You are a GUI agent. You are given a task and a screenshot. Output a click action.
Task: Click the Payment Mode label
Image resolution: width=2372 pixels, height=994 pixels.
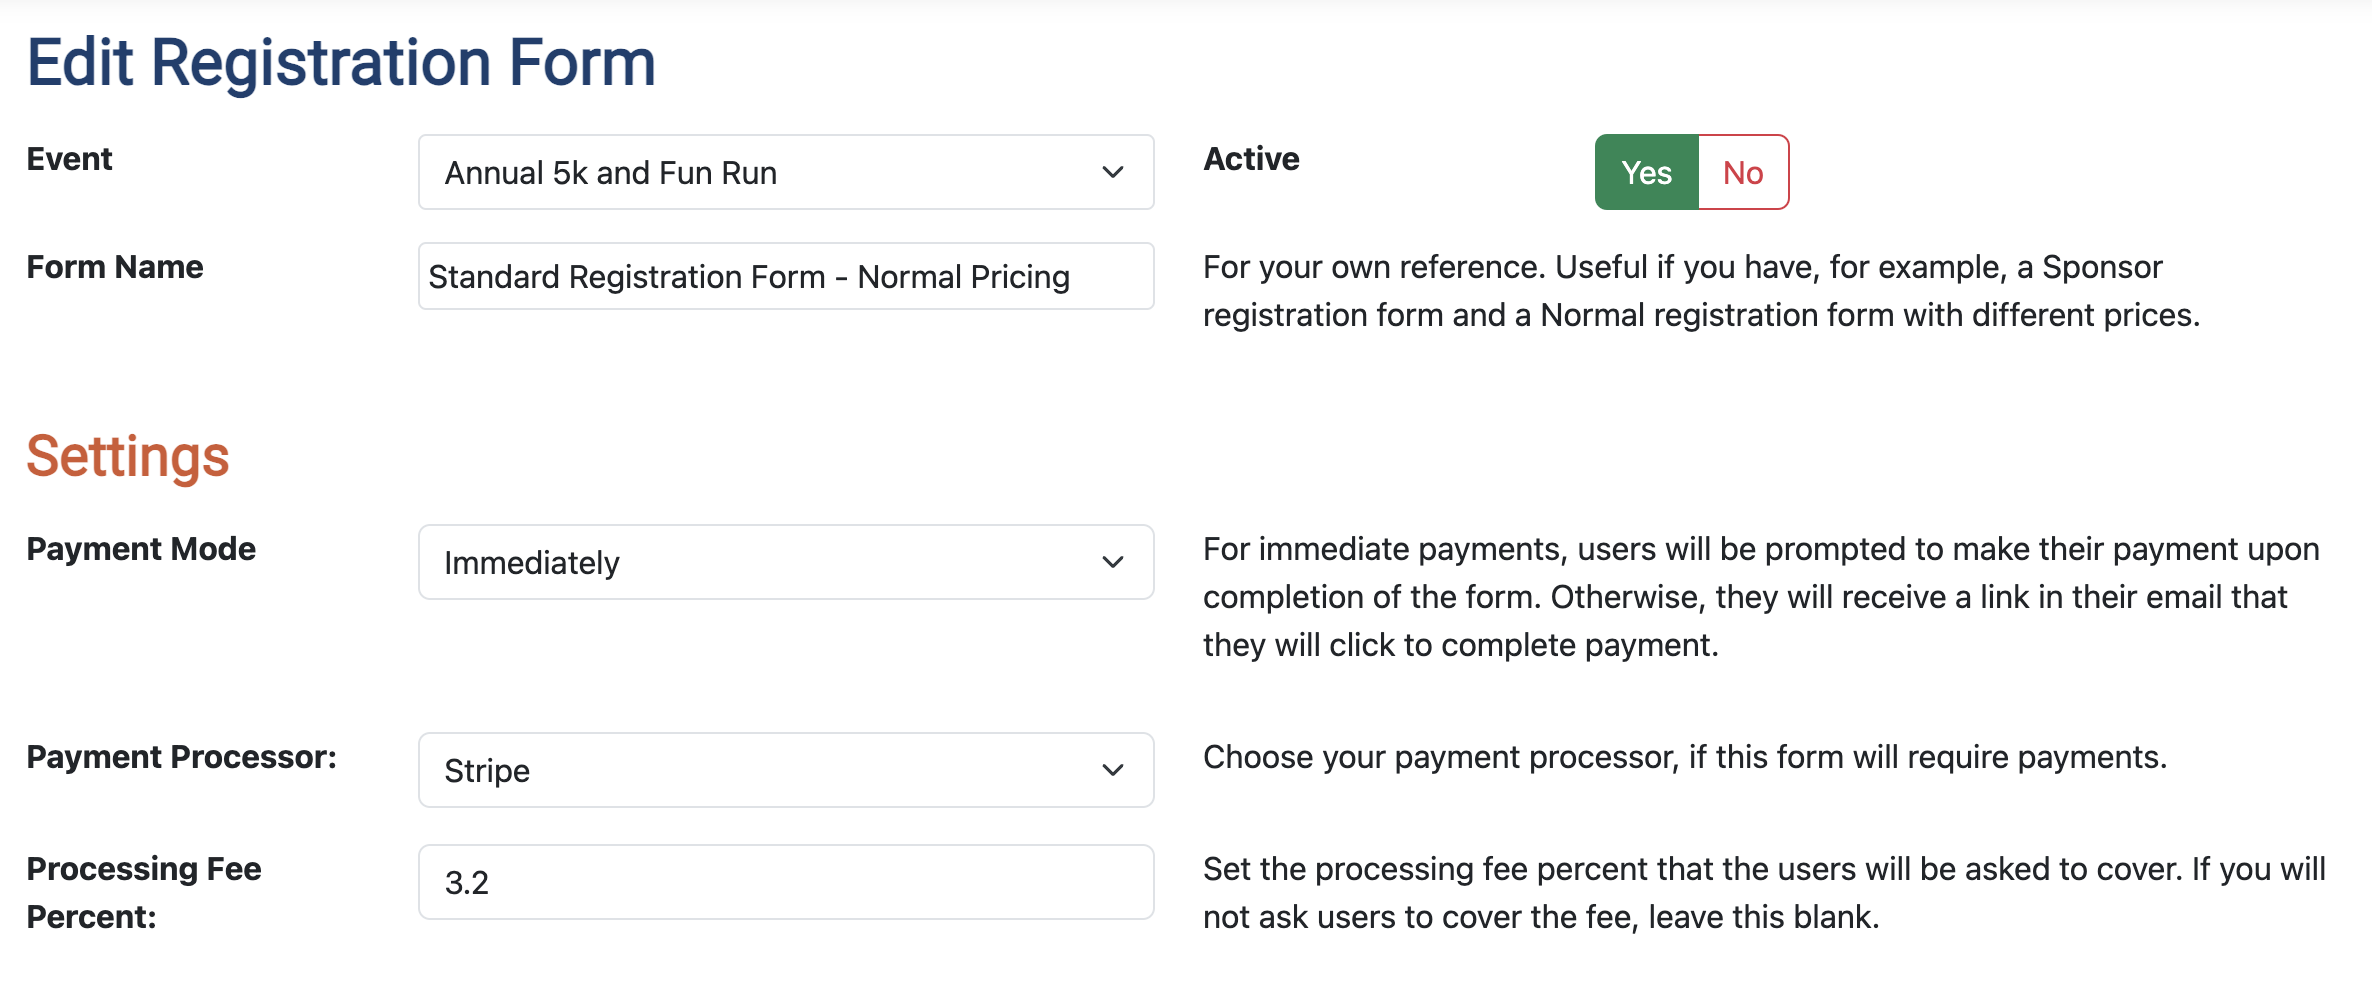click(x=141, y=549)
